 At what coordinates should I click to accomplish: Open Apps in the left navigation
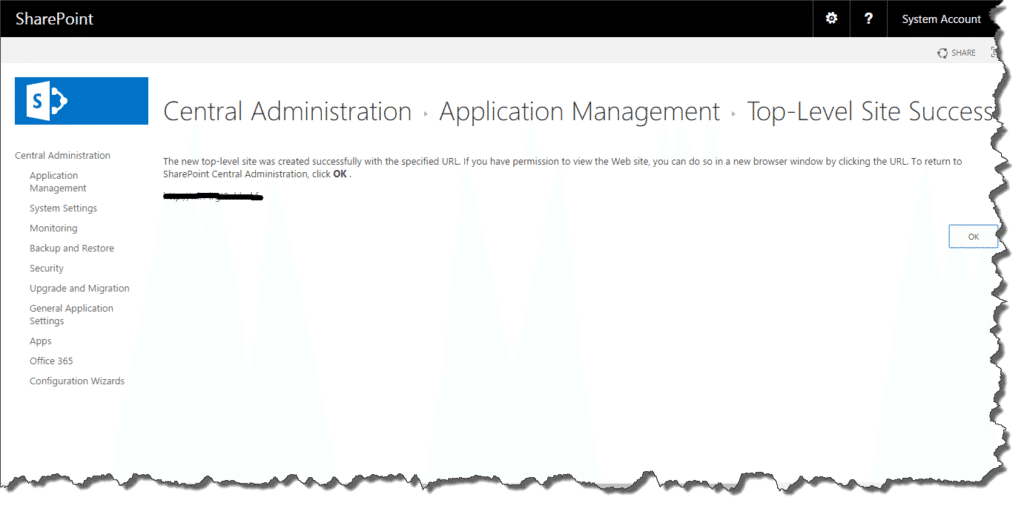[40, 341]
